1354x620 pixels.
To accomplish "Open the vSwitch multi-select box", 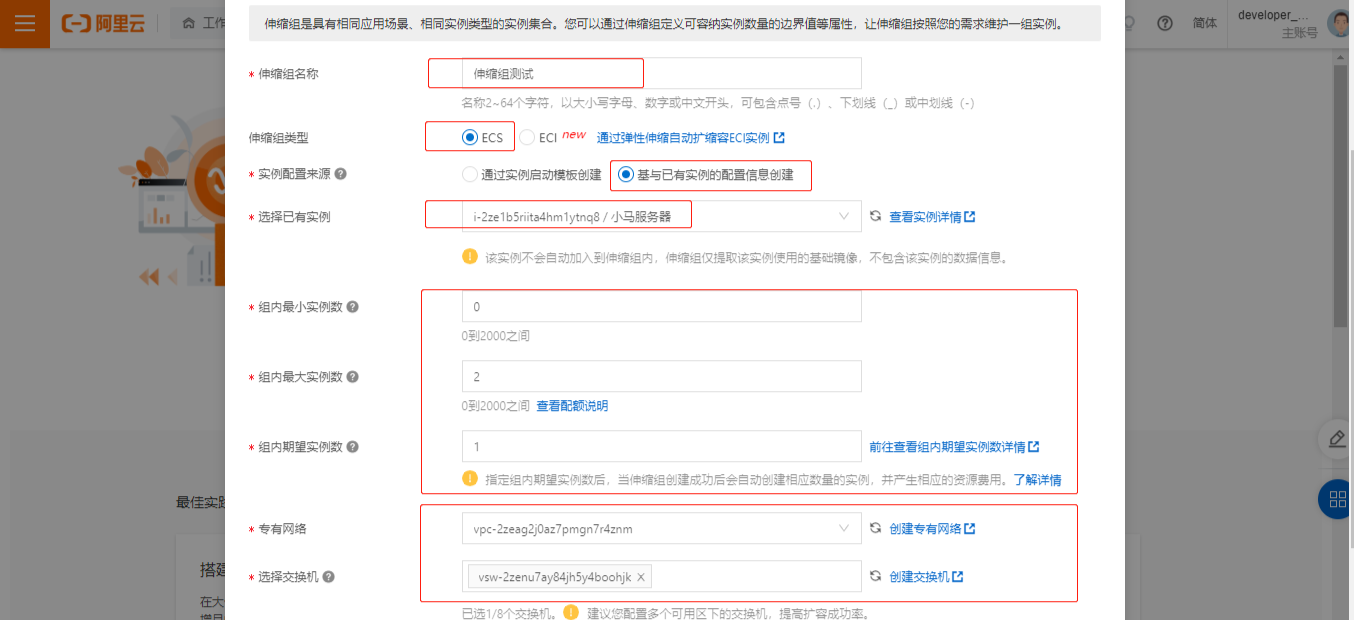I will pos(661,577).
